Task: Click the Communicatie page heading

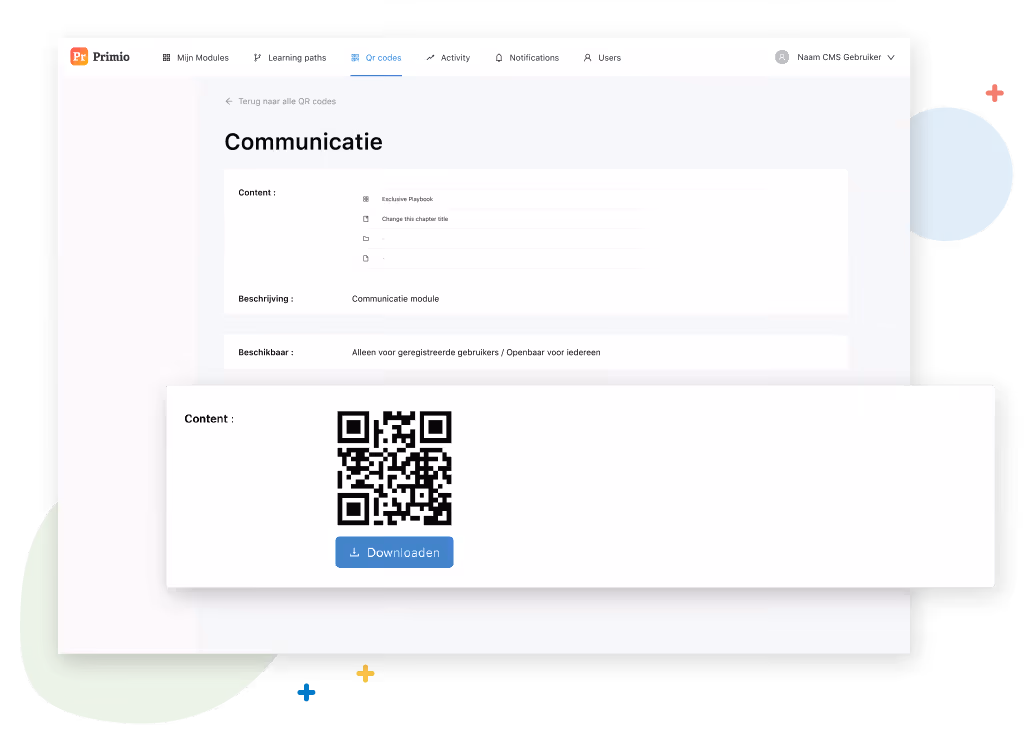Action: click(303, 141)
